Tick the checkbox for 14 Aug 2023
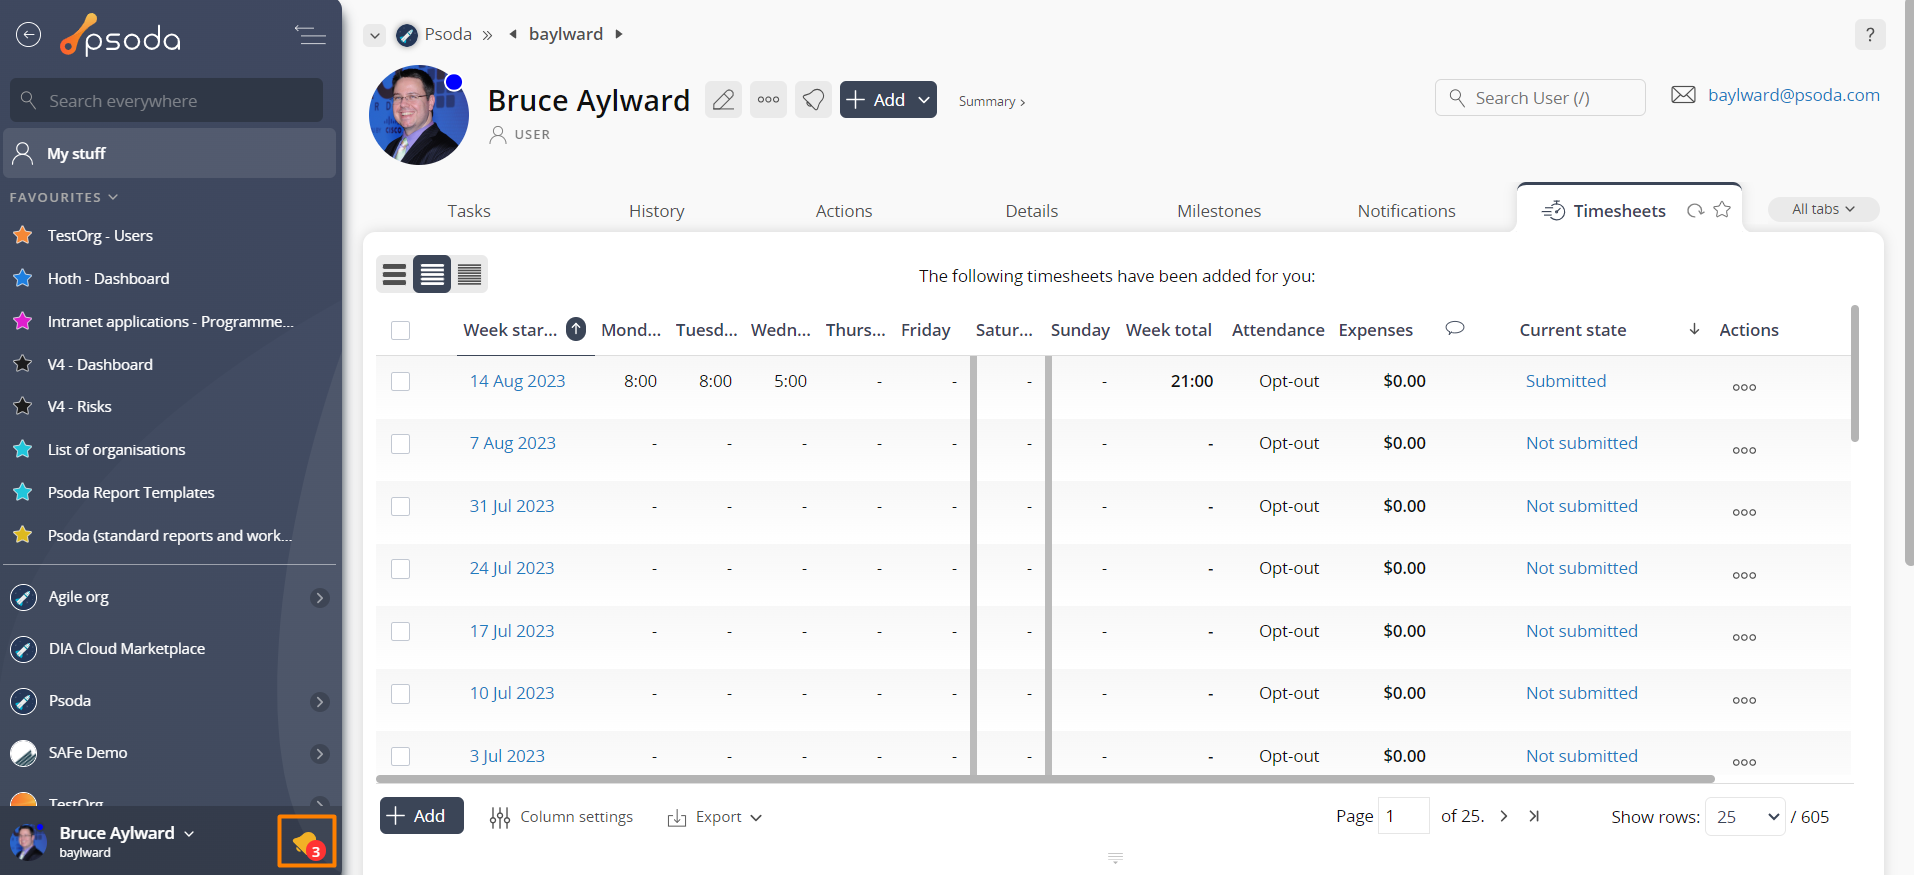 pyautogui.click(x=400, y=381)
